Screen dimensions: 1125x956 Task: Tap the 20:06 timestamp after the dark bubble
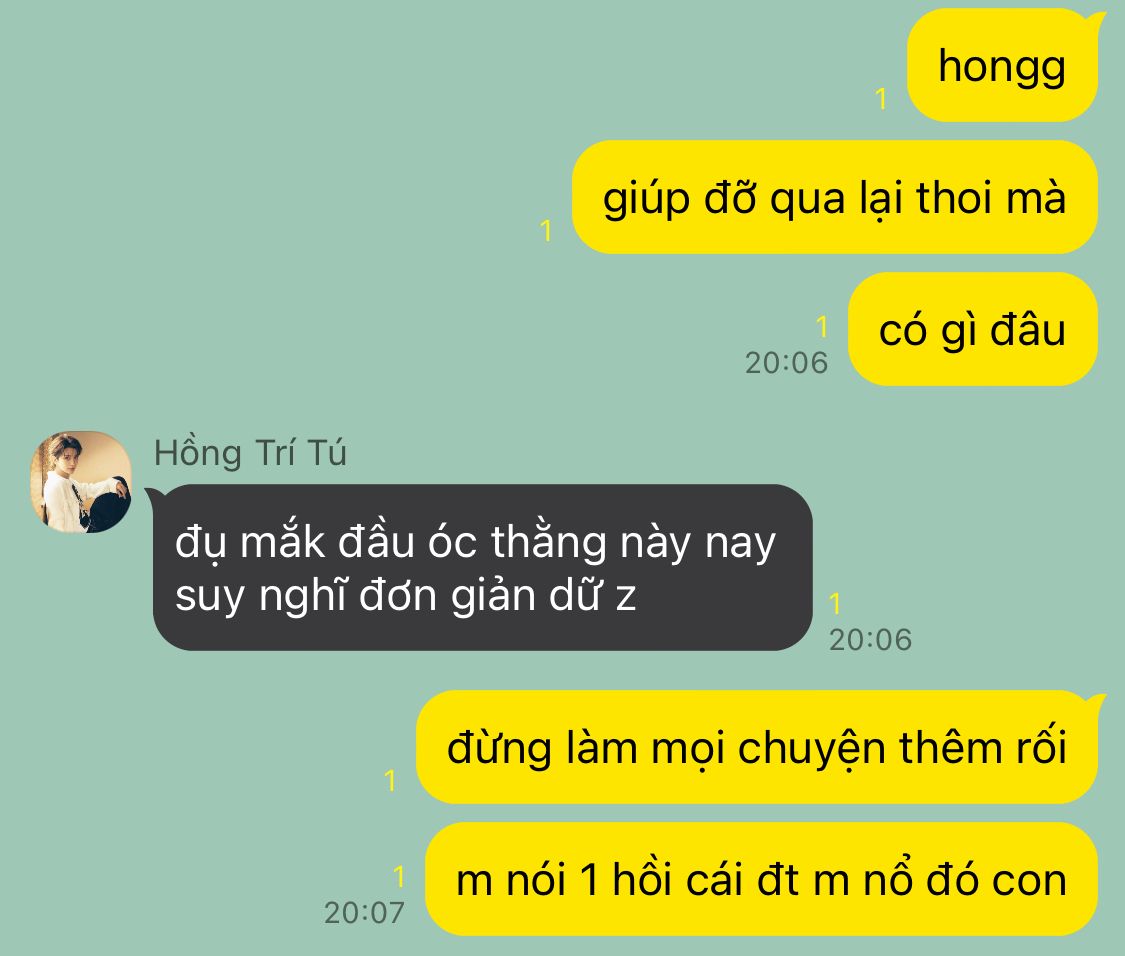pyautogui.click(x=870, y=639)
